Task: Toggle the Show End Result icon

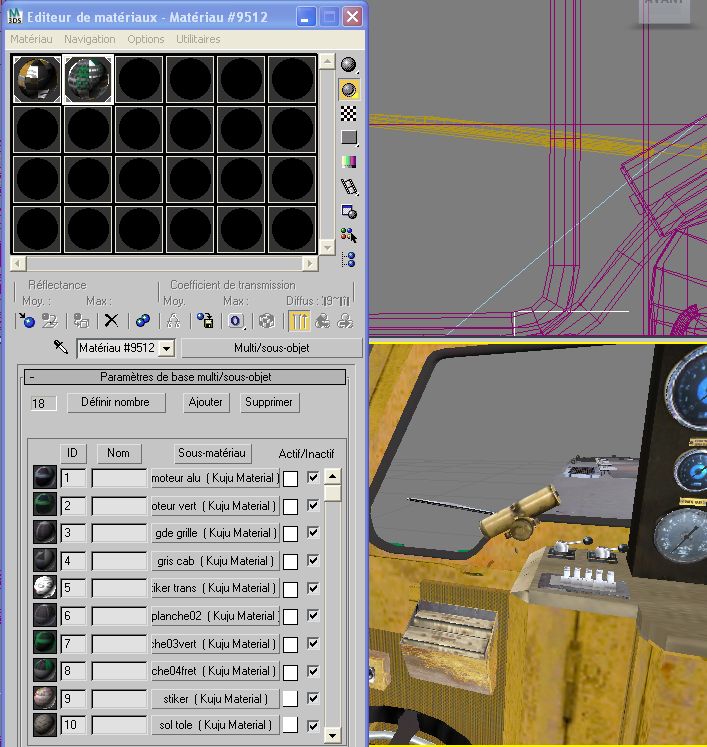Action: click(x=299, y=321)
